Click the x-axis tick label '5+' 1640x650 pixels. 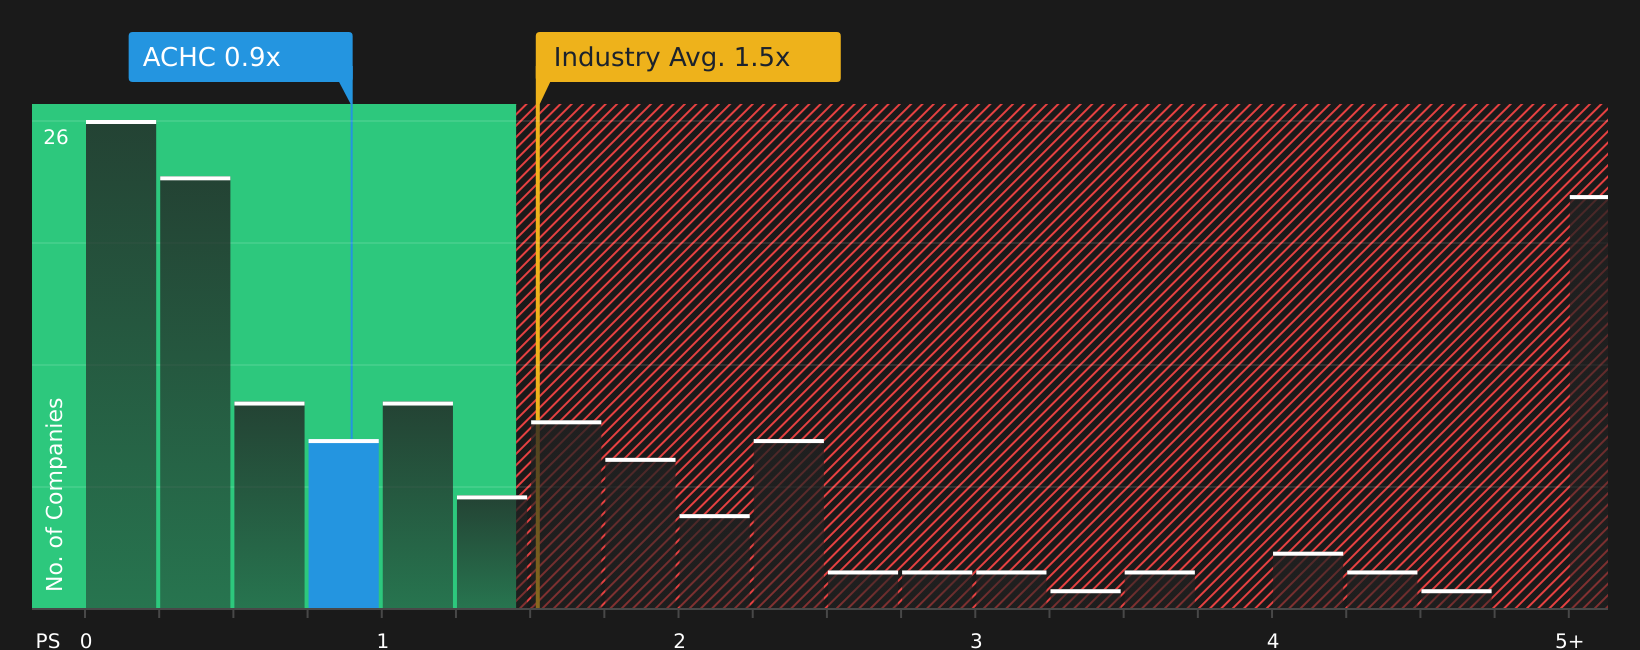[x=1570, y=641]
